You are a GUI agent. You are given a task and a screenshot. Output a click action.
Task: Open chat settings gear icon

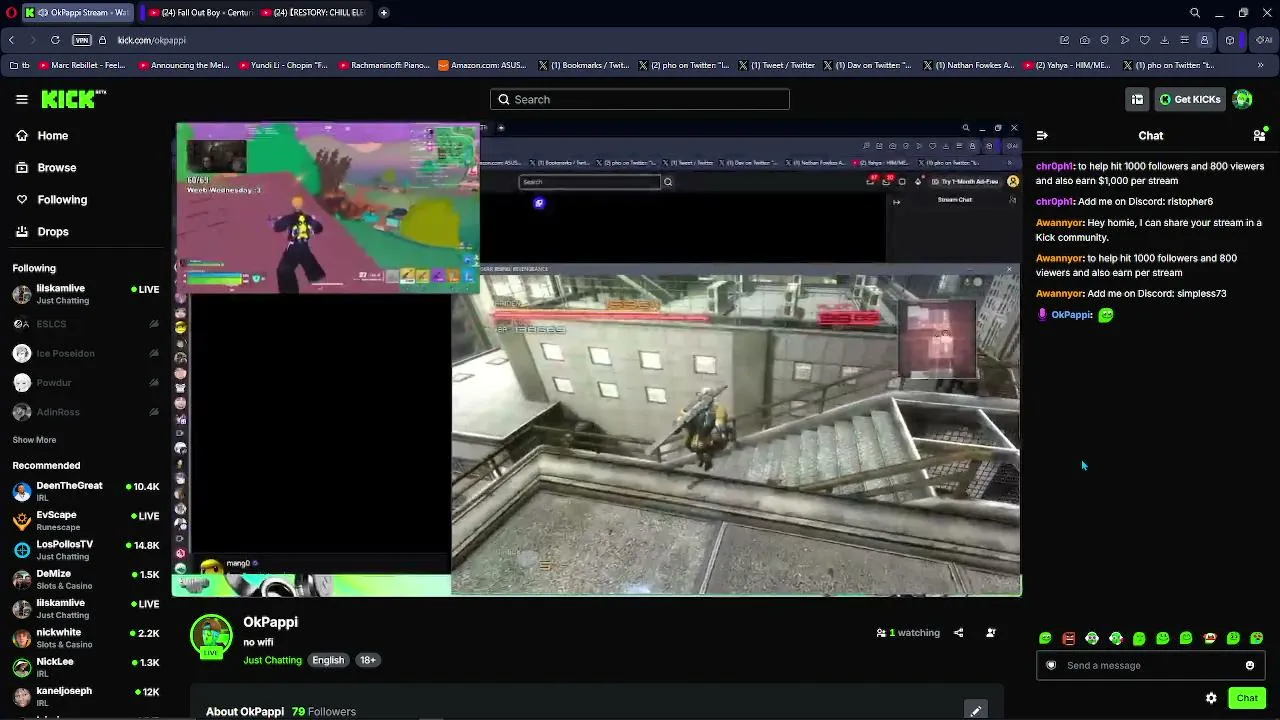click(x=1211, y=698)
